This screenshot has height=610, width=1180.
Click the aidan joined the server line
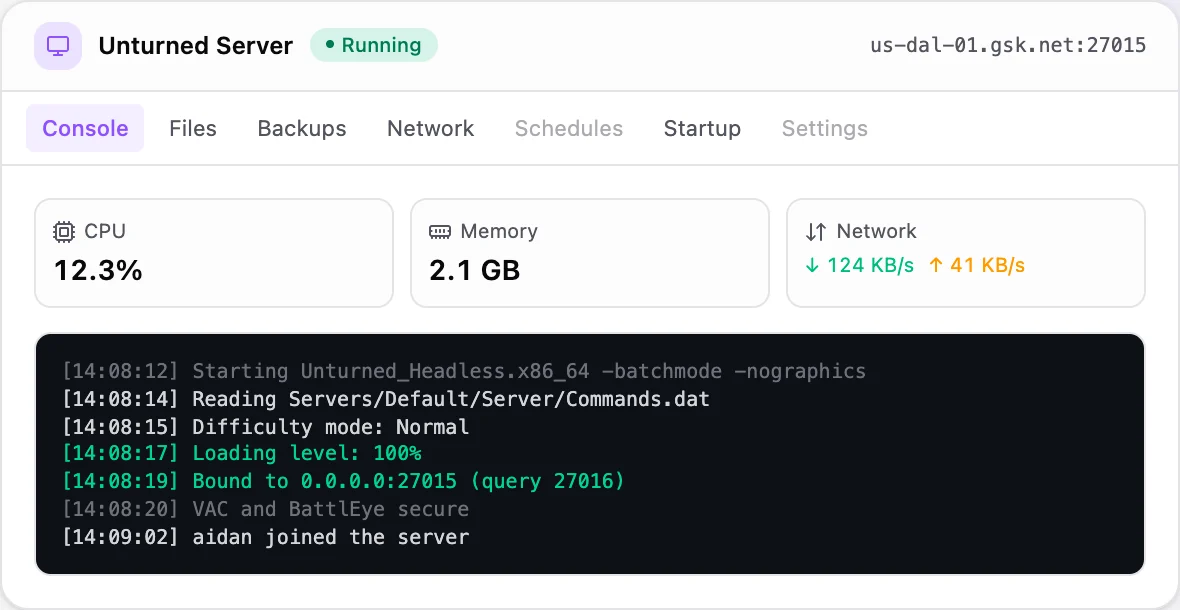click(266, 537)
